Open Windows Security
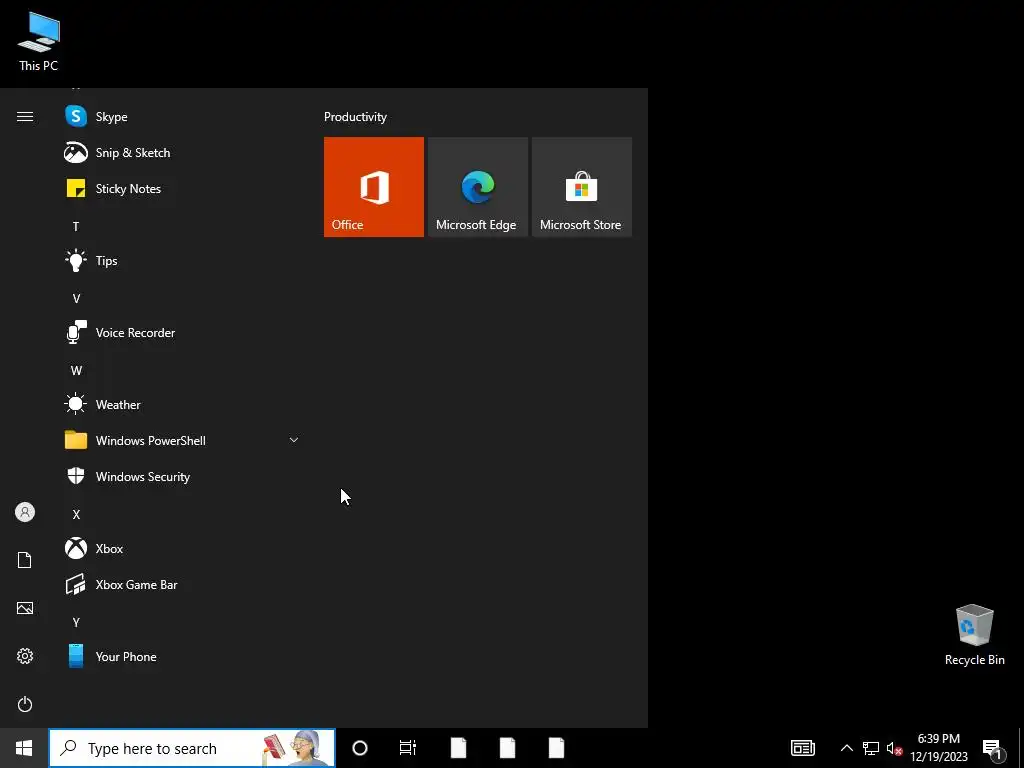The image size is (1024, 768). [183, 476]
